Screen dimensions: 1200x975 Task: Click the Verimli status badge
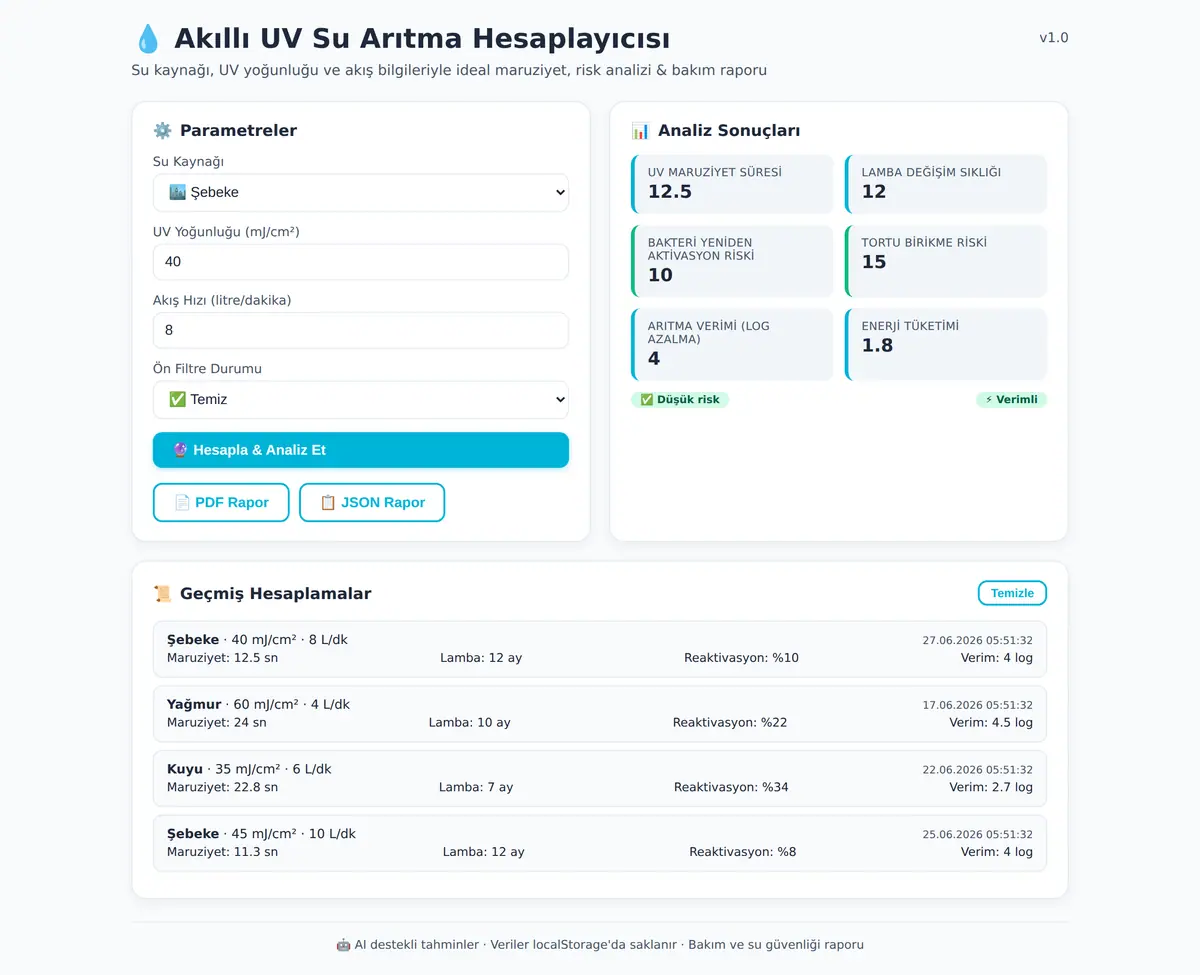1011,399
